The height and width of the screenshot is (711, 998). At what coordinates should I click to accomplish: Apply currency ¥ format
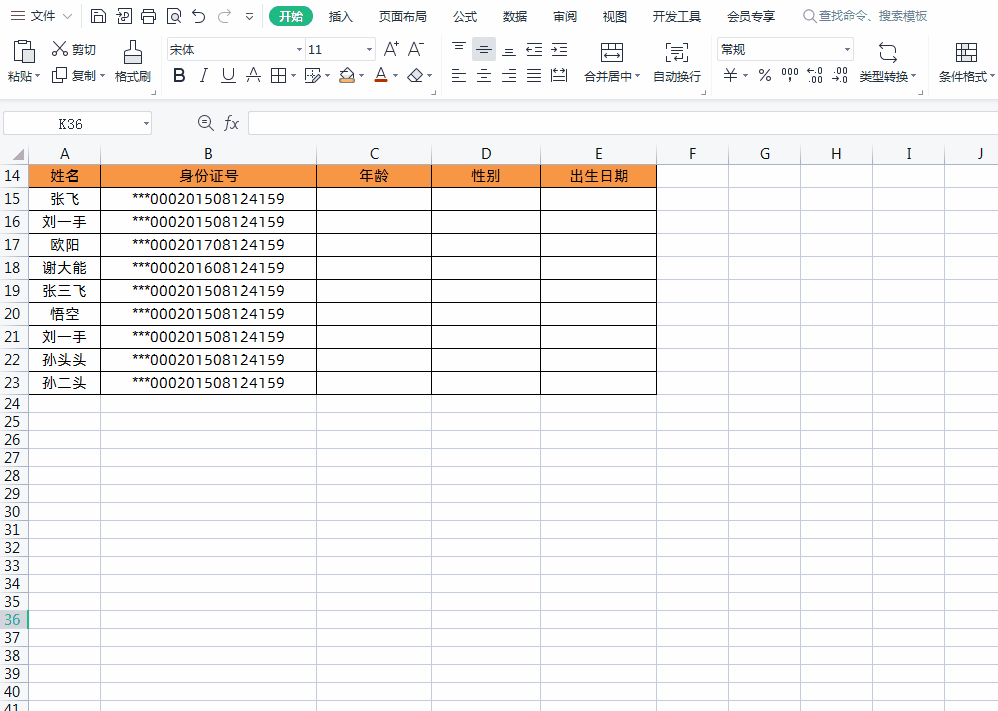730,76
